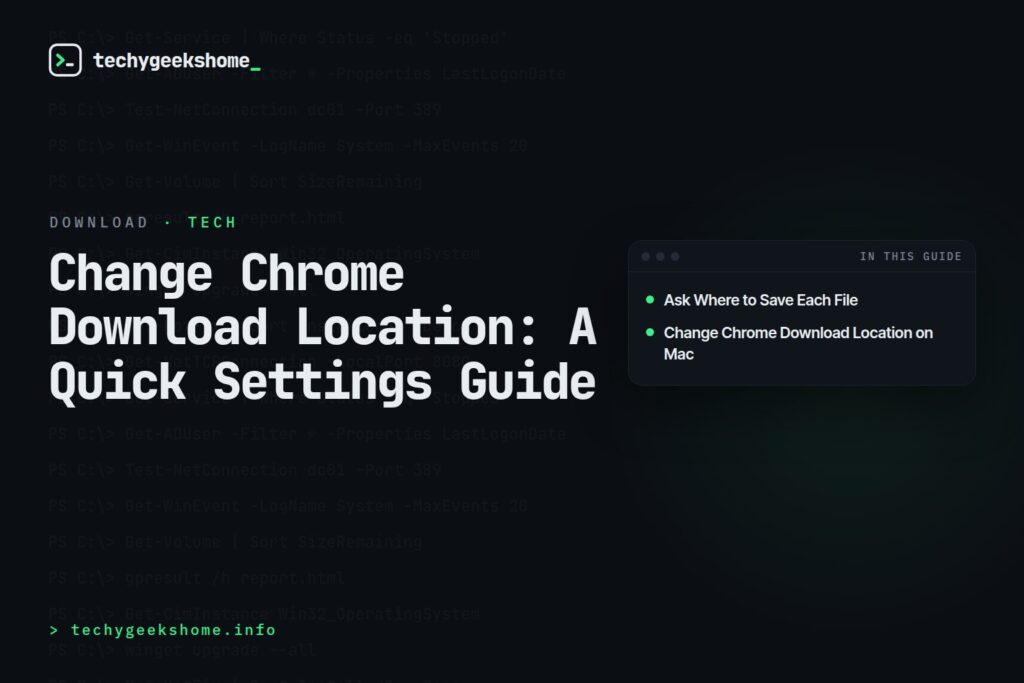Open the techygeekshome_ brand name

(x=177, y=61)
